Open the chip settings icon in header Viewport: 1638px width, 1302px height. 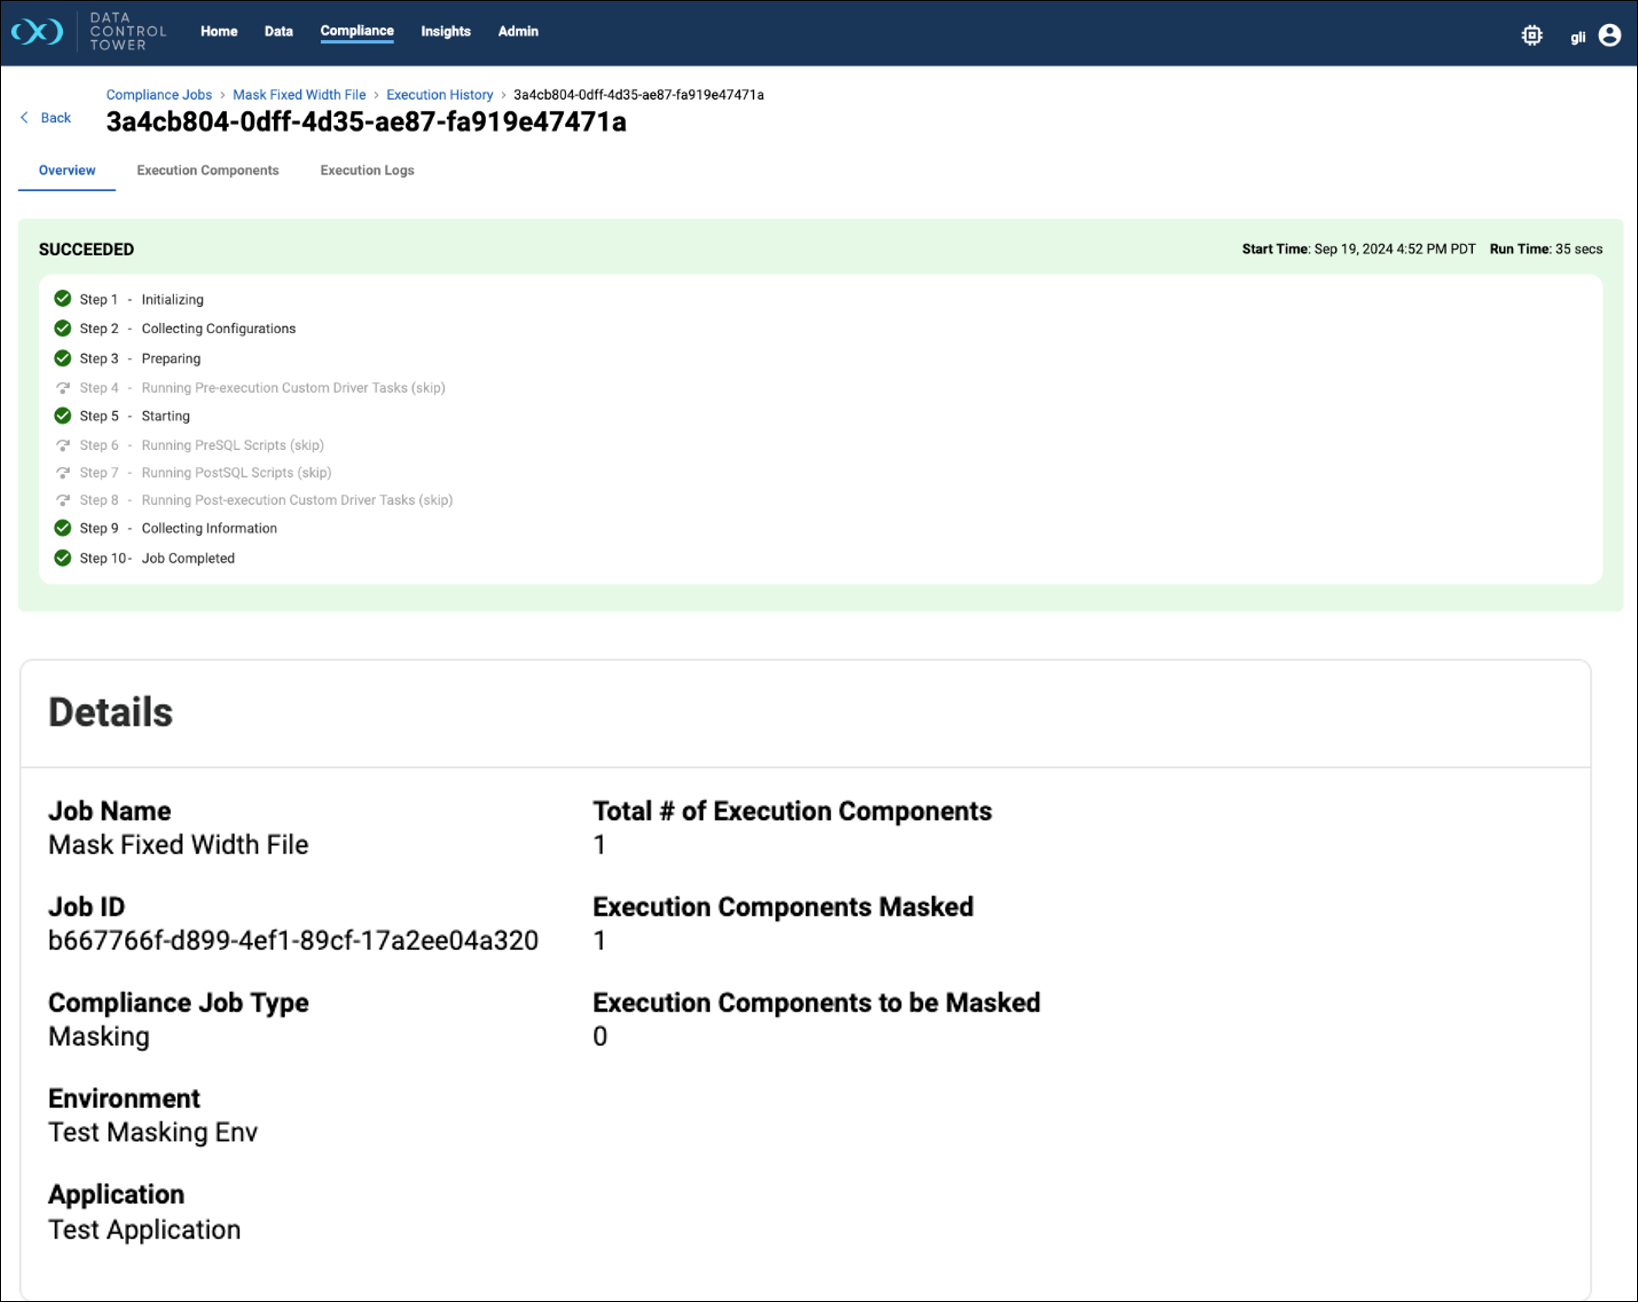(1531, 36)
